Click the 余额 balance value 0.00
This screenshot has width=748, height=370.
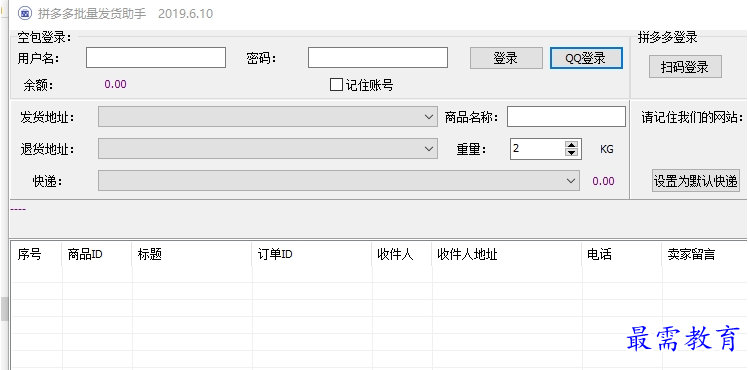(x=115, y=84)
